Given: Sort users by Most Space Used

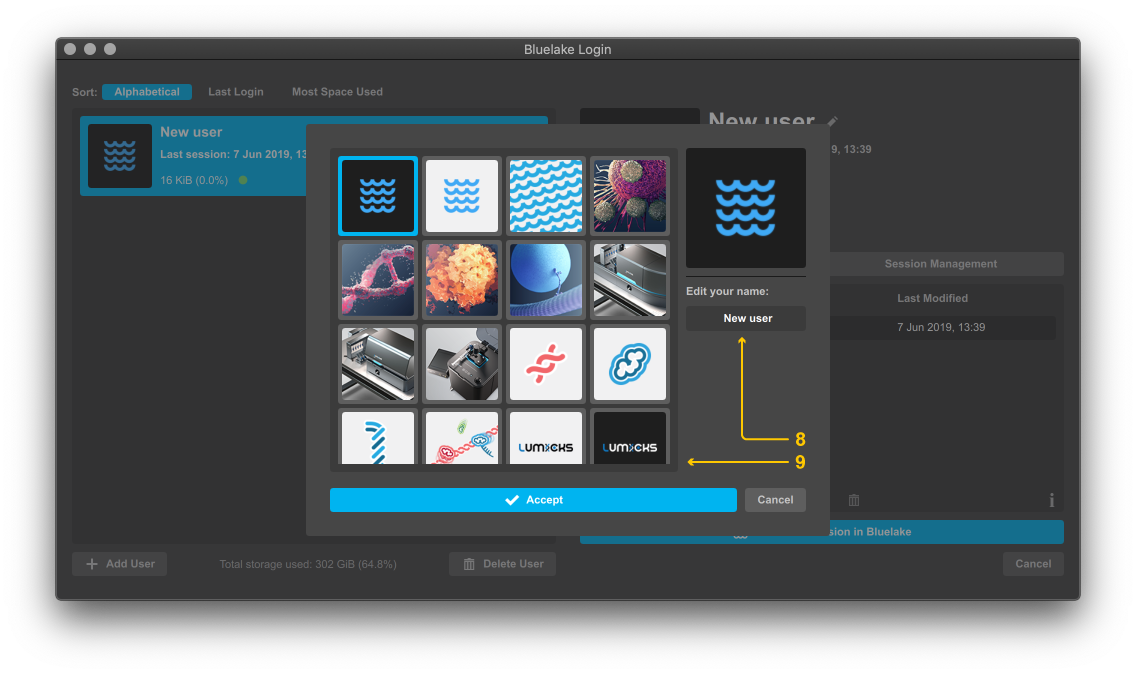Looking at the screenshot, I should (337, 92).
